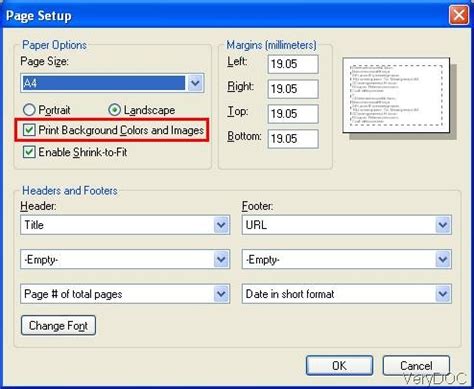This screenshot has height=389, width=474.
Task: Click the Right margin field
Action: click(293, 89)
